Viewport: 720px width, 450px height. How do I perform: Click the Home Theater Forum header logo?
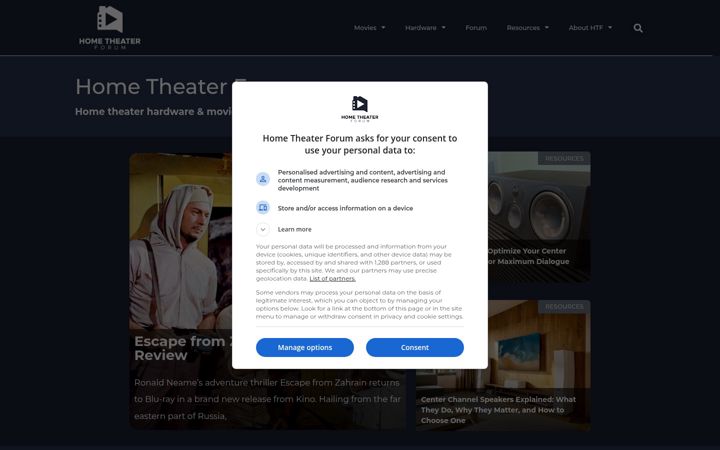tap(110, 28)
